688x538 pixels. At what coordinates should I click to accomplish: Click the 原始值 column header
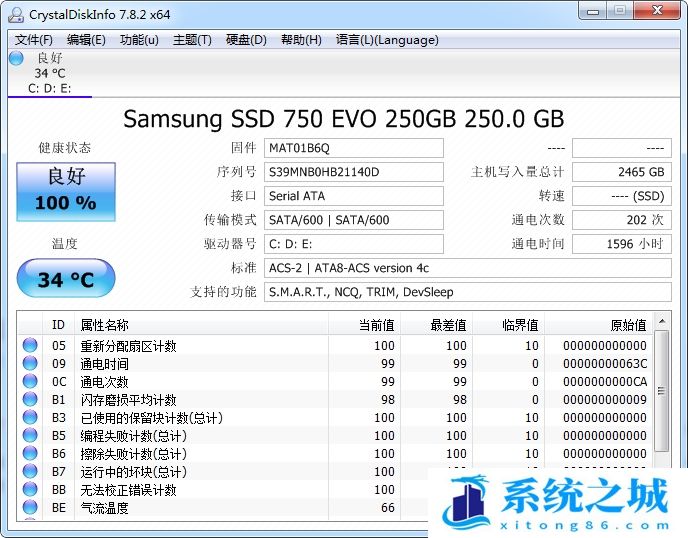click(x=598, y=325)
